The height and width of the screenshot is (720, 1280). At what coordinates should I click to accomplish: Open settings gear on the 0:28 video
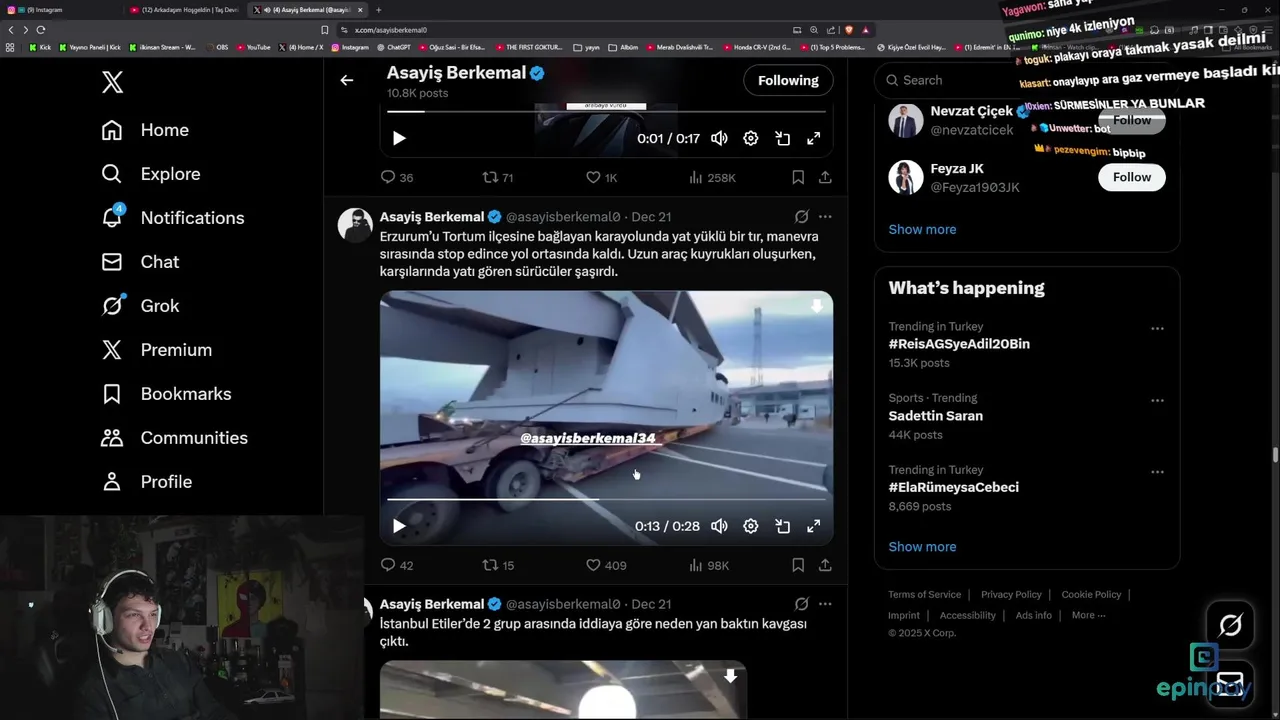click(751, 526)
